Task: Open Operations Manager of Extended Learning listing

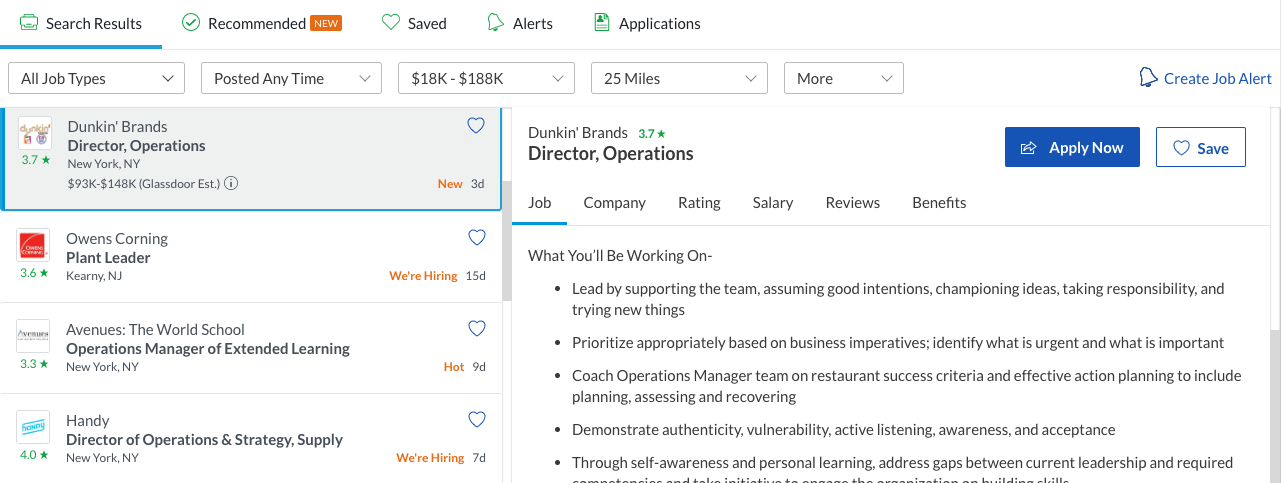Action: coord(208,349)
